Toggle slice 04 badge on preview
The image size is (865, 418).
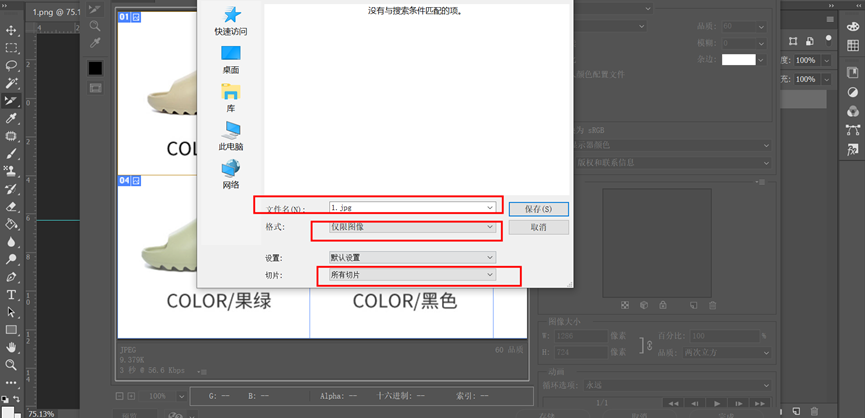point(130,181)
